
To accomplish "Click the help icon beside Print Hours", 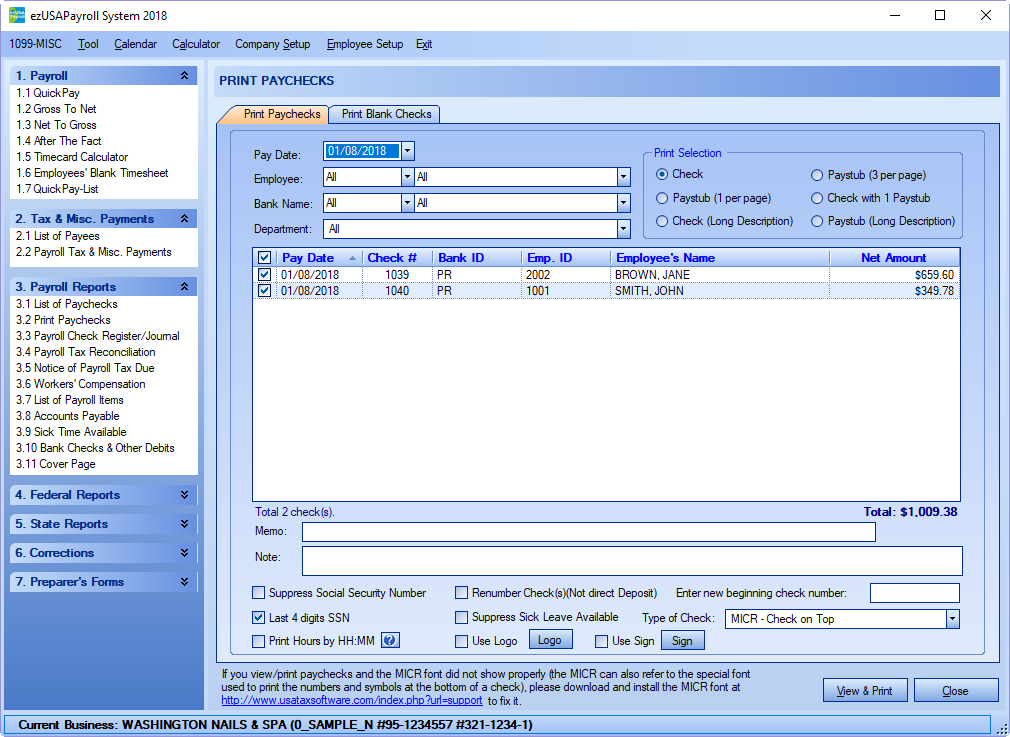I will 391,641.
